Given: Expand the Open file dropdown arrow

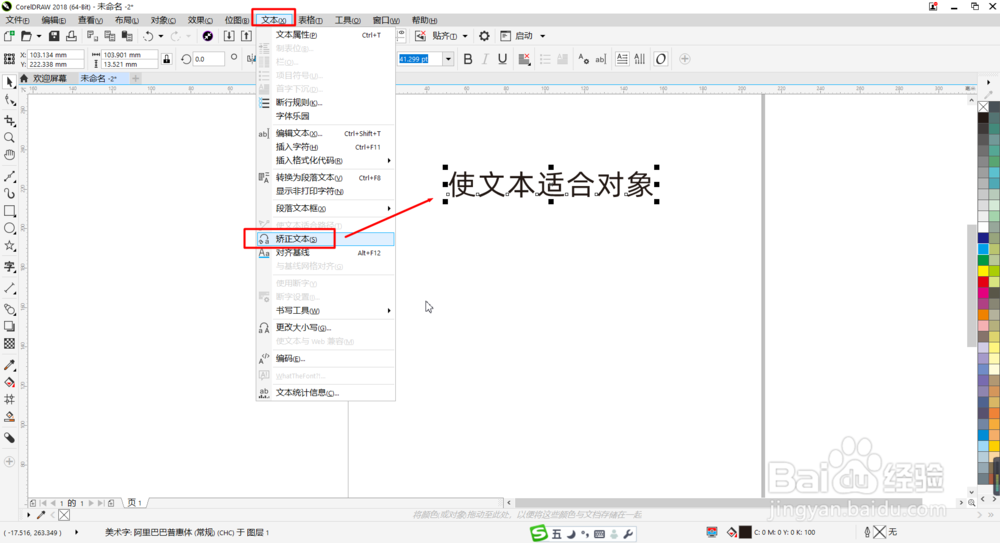Looking at the screenshot, I should (x=38, y=36).
